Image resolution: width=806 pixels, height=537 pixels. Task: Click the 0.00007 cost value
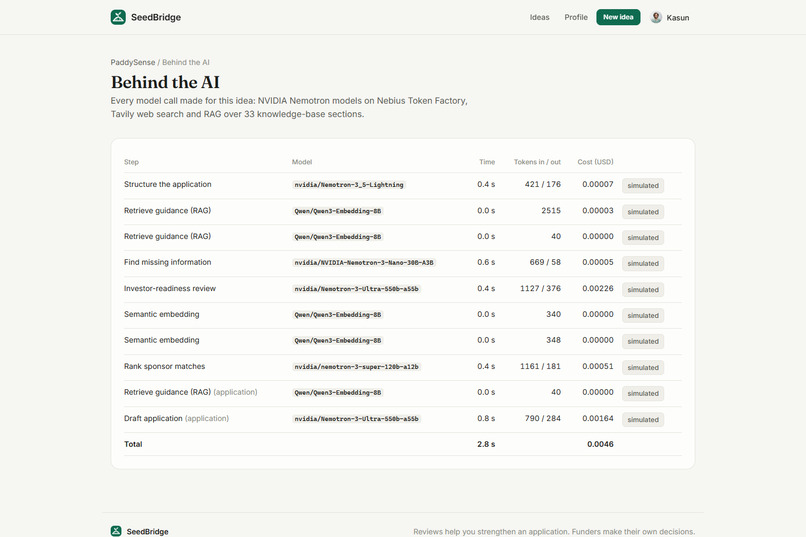click(598, 184)
